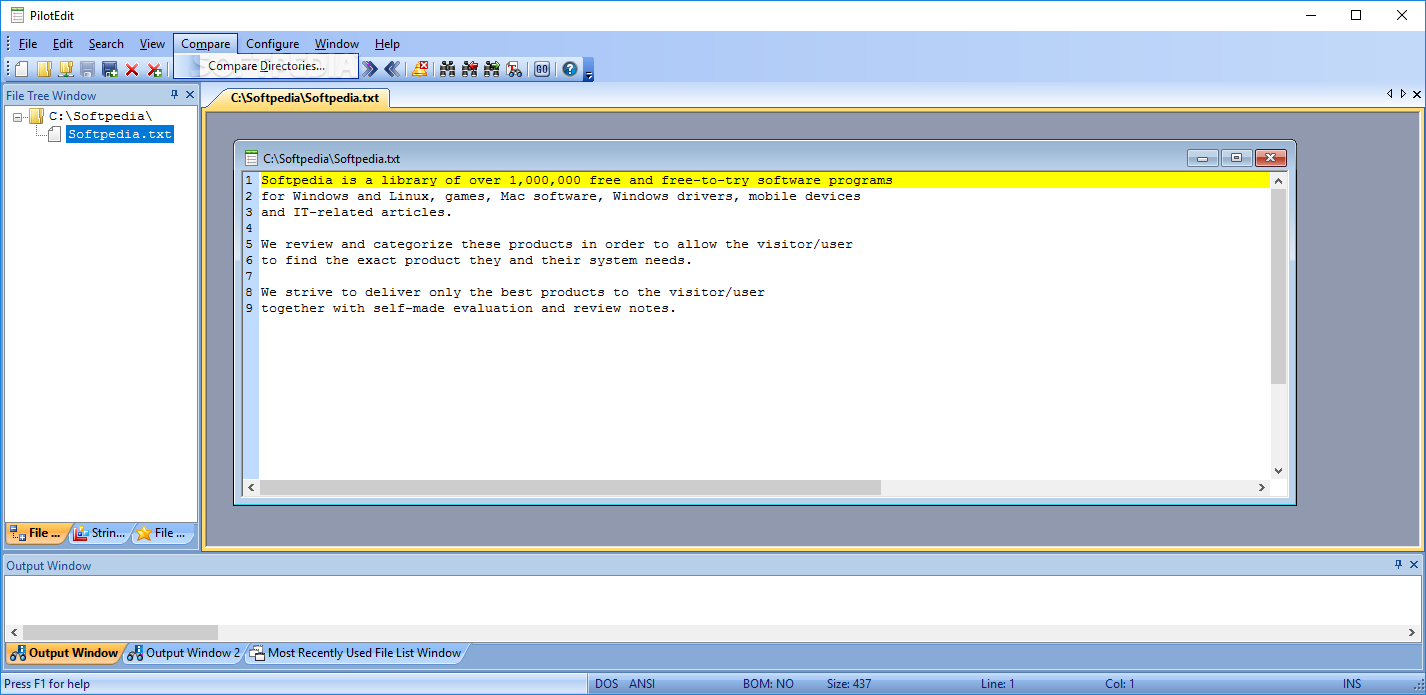Switch to the Output Window 2 tab
The width and height of the screenshot is (1426, 695).
coord(184,653)
